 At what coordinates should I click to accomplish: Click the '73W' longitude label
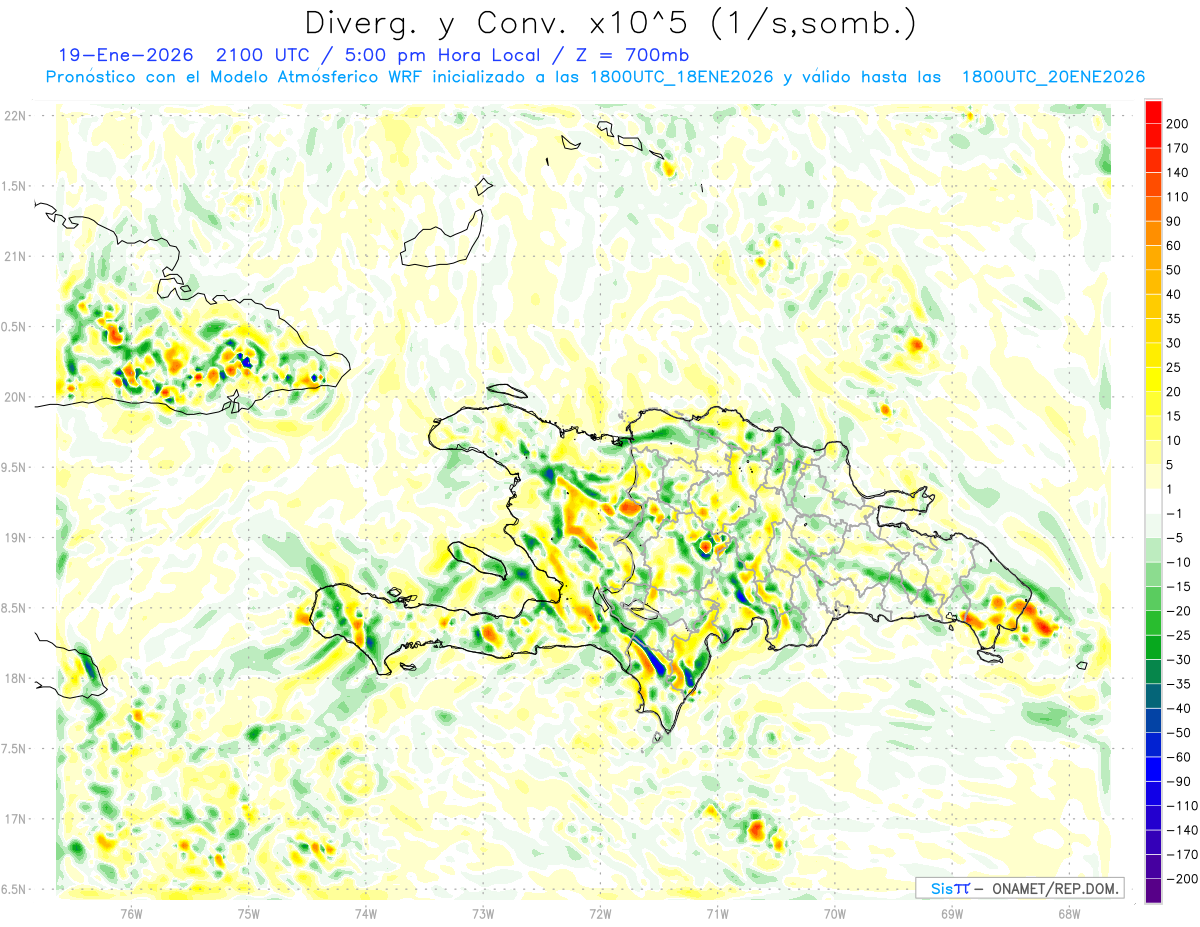click(483, 914)
